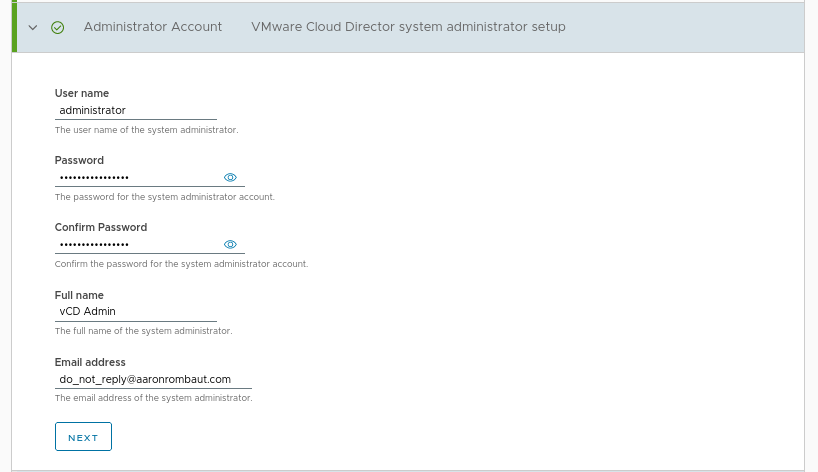The image size is (818, 472).
Task: Select the Administrator Account header title
Action: click(x=152, y=27)
